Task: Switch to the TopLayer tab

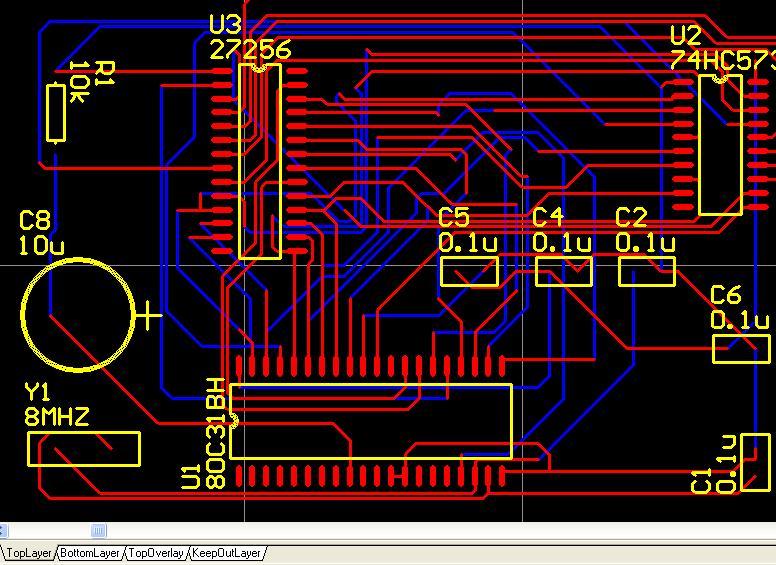Action: pyautogui.click(x=28, y=553)
